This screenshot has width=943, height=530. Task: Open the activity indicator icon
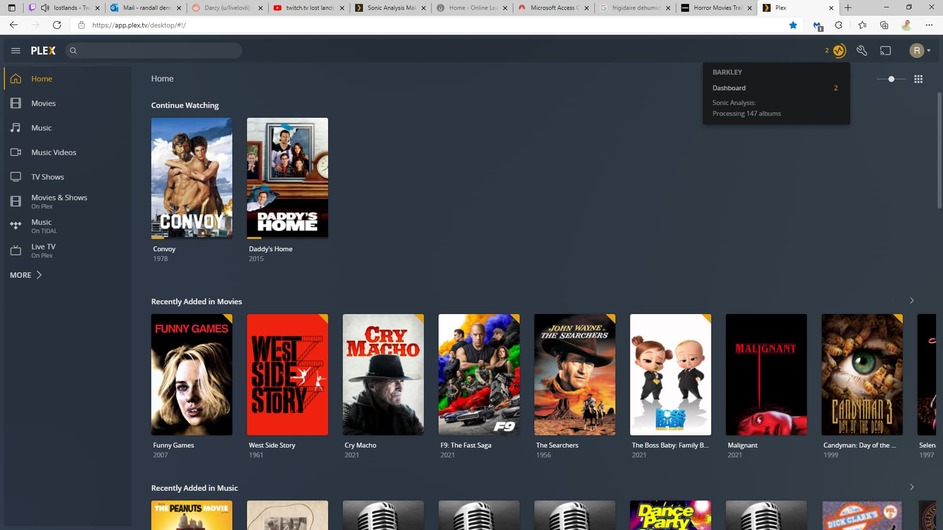(x=838, y=51)
